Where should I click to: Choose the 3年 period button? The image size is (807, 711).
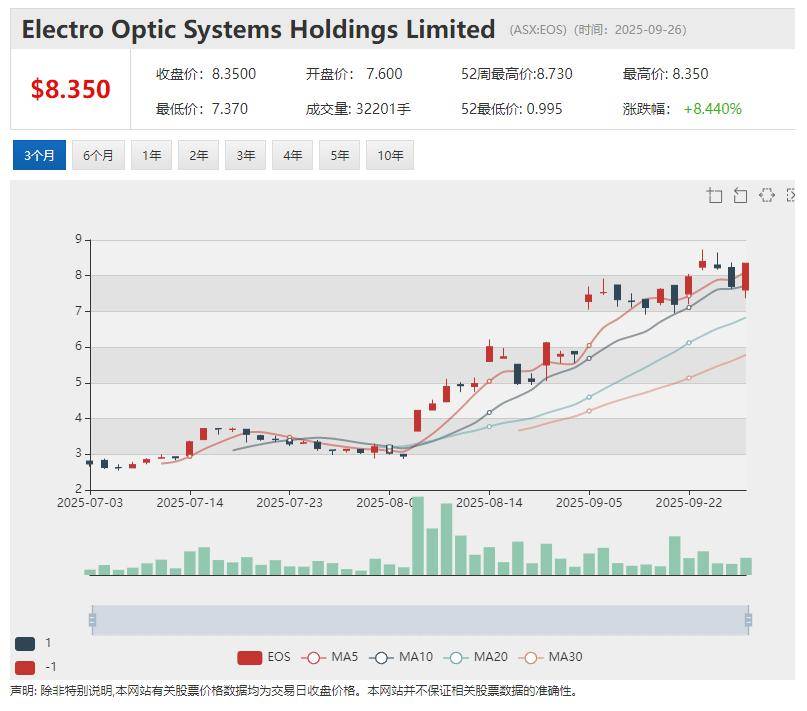click(x=246, y=155)
